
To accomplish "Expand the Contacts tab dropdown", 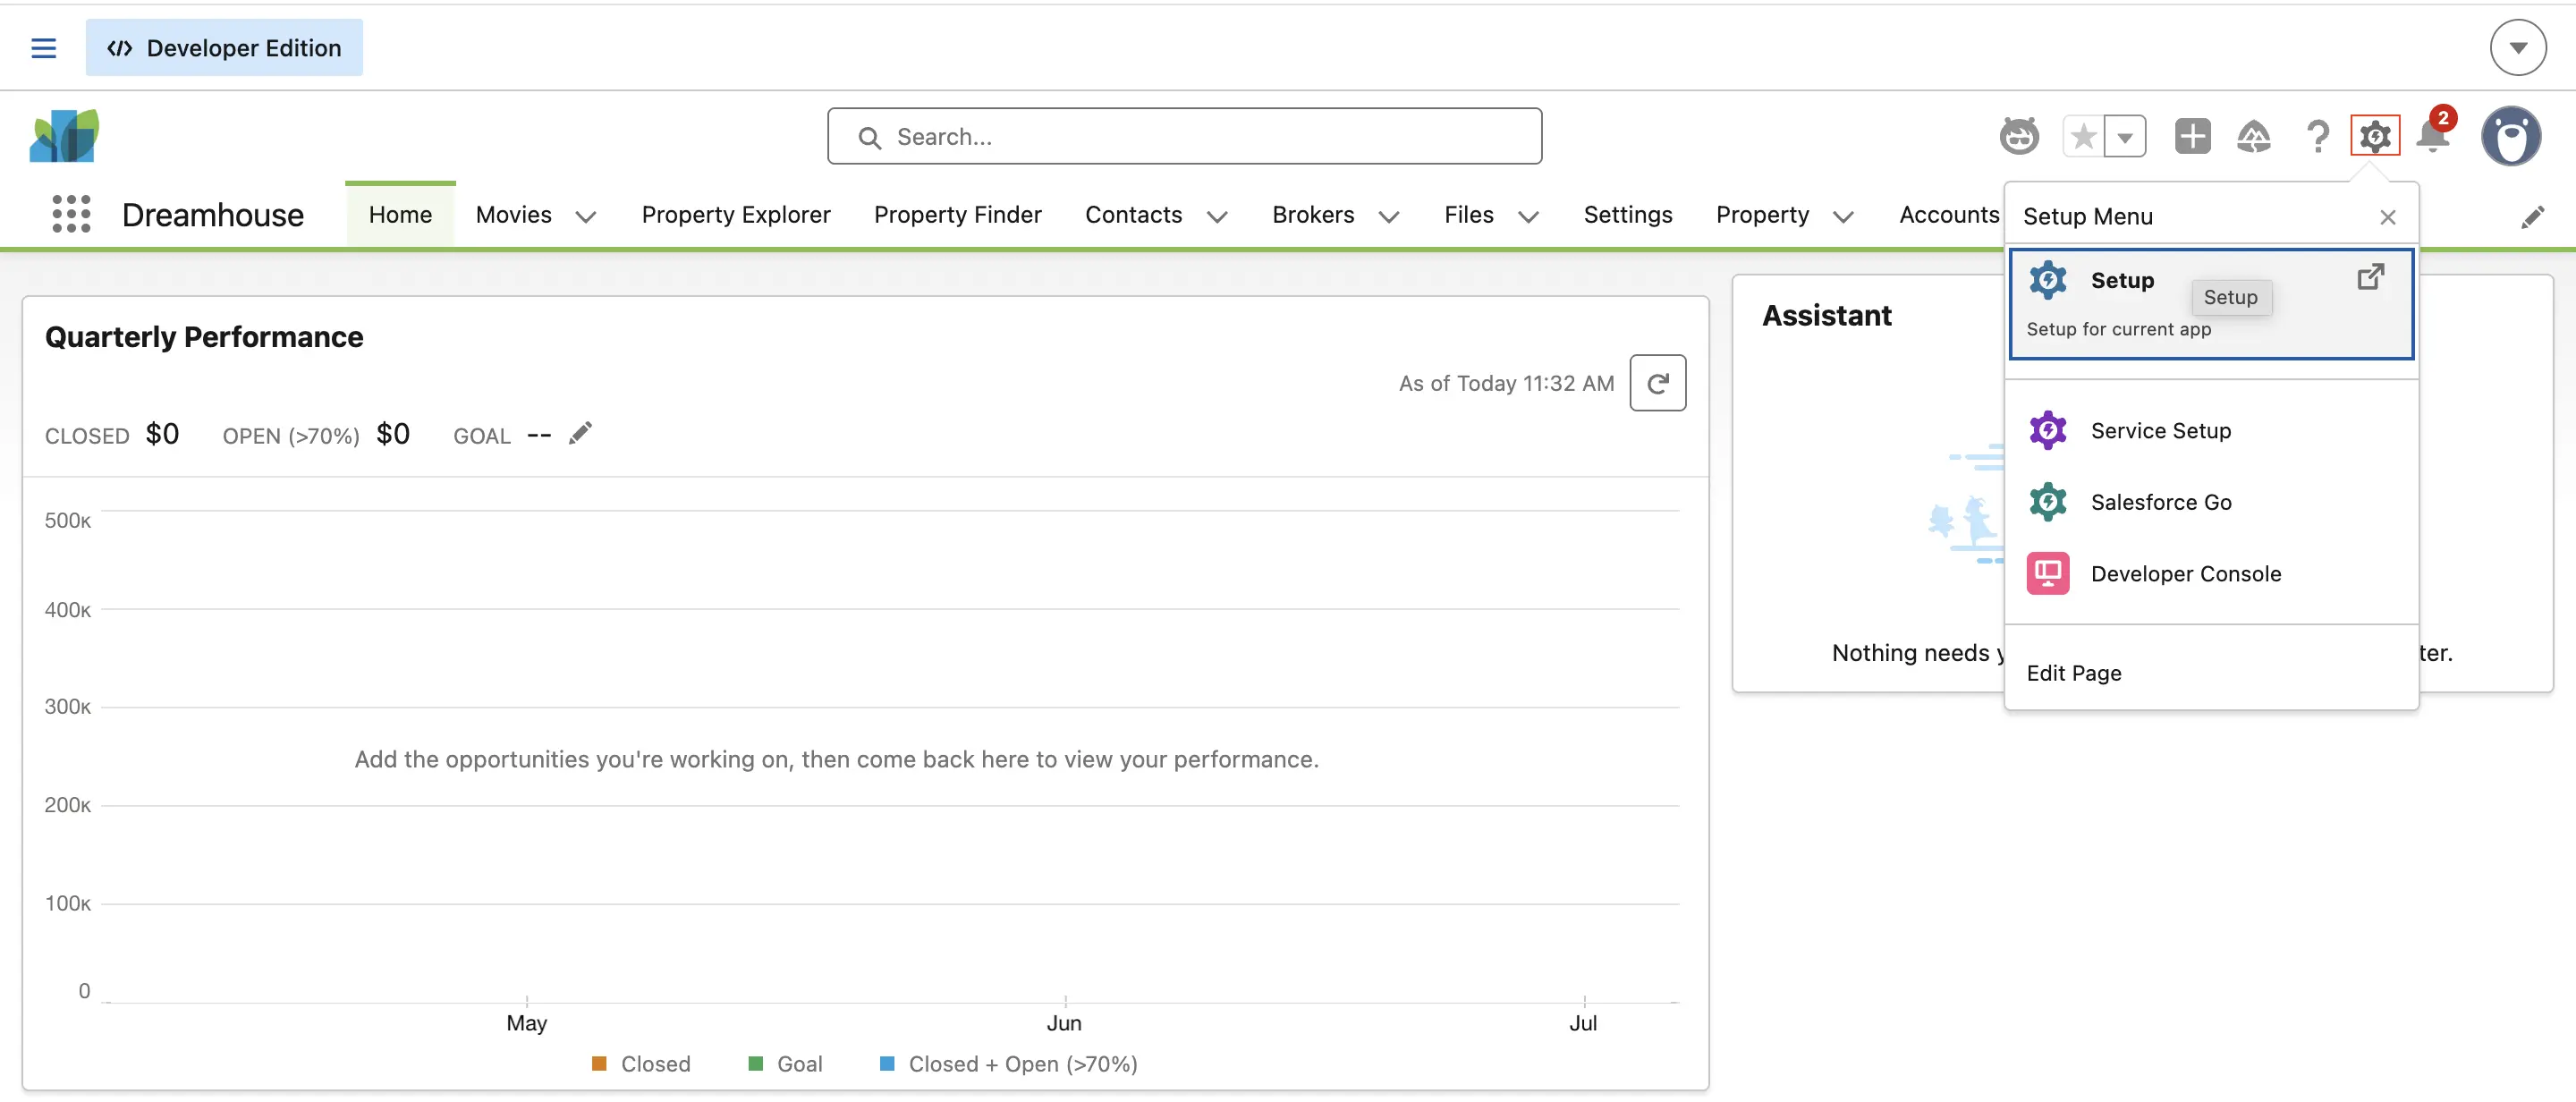I will 1216,216.
